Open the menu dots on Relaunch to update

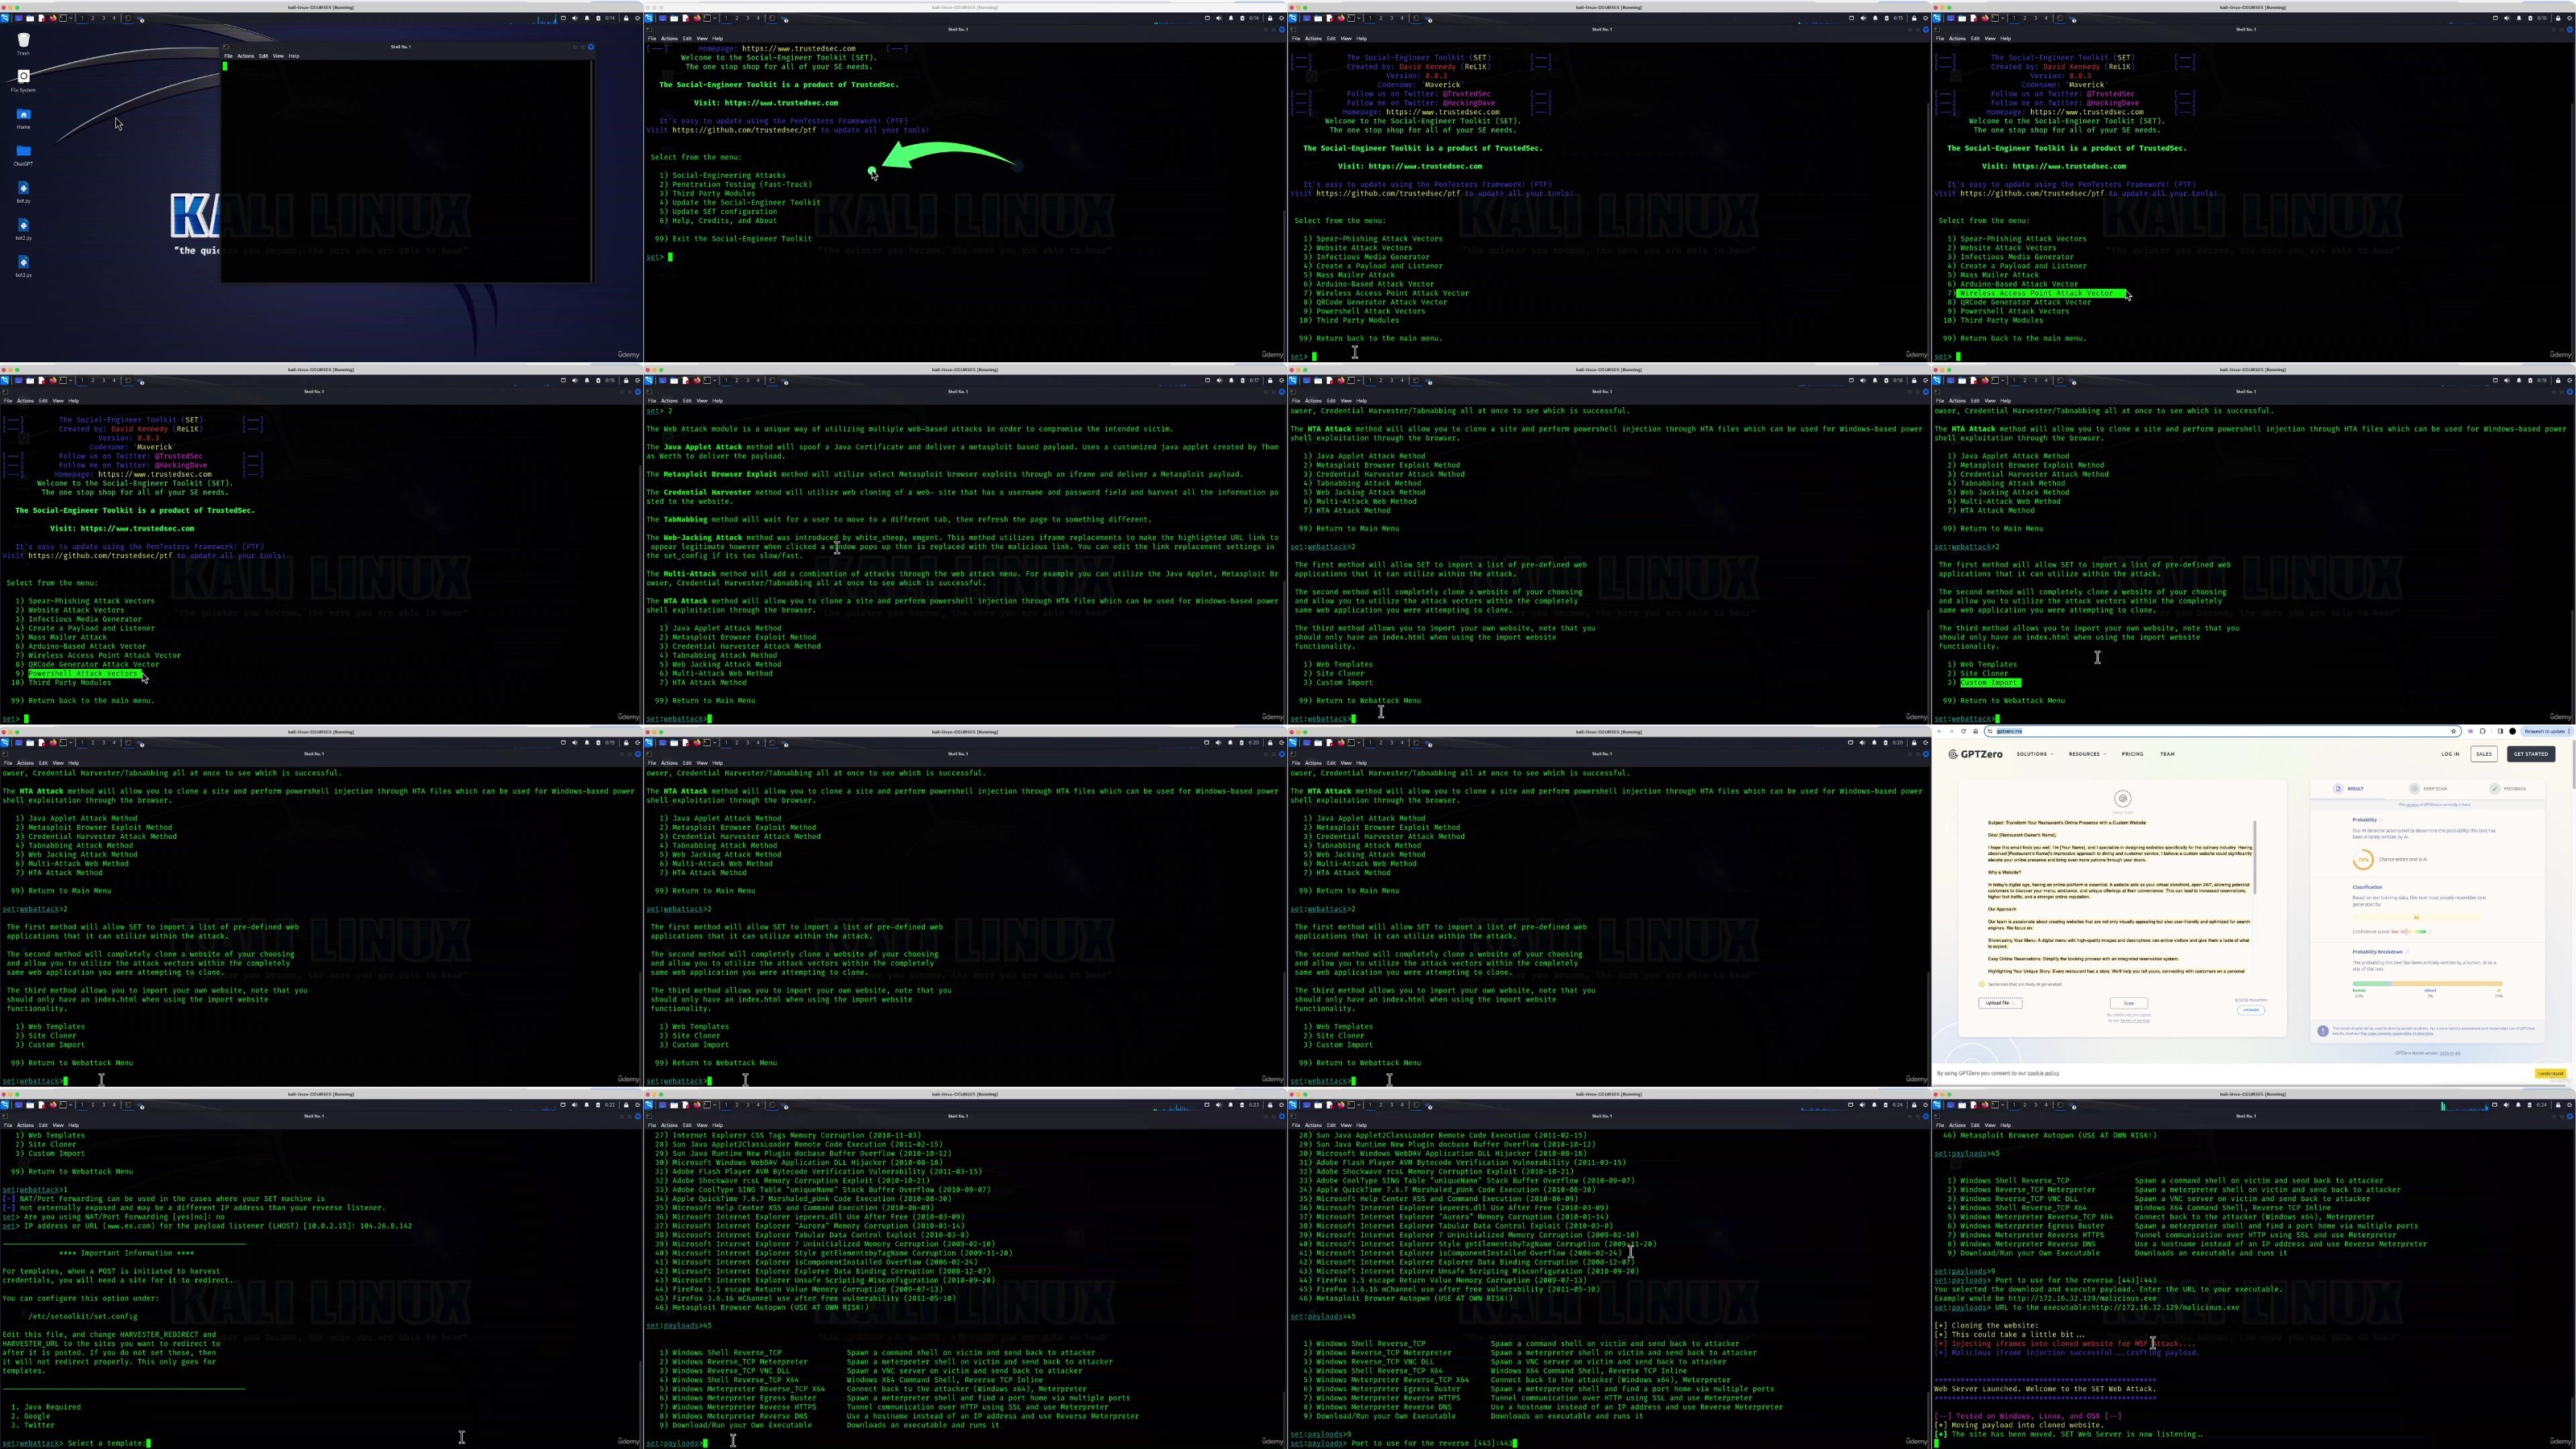click(2570, 731)
